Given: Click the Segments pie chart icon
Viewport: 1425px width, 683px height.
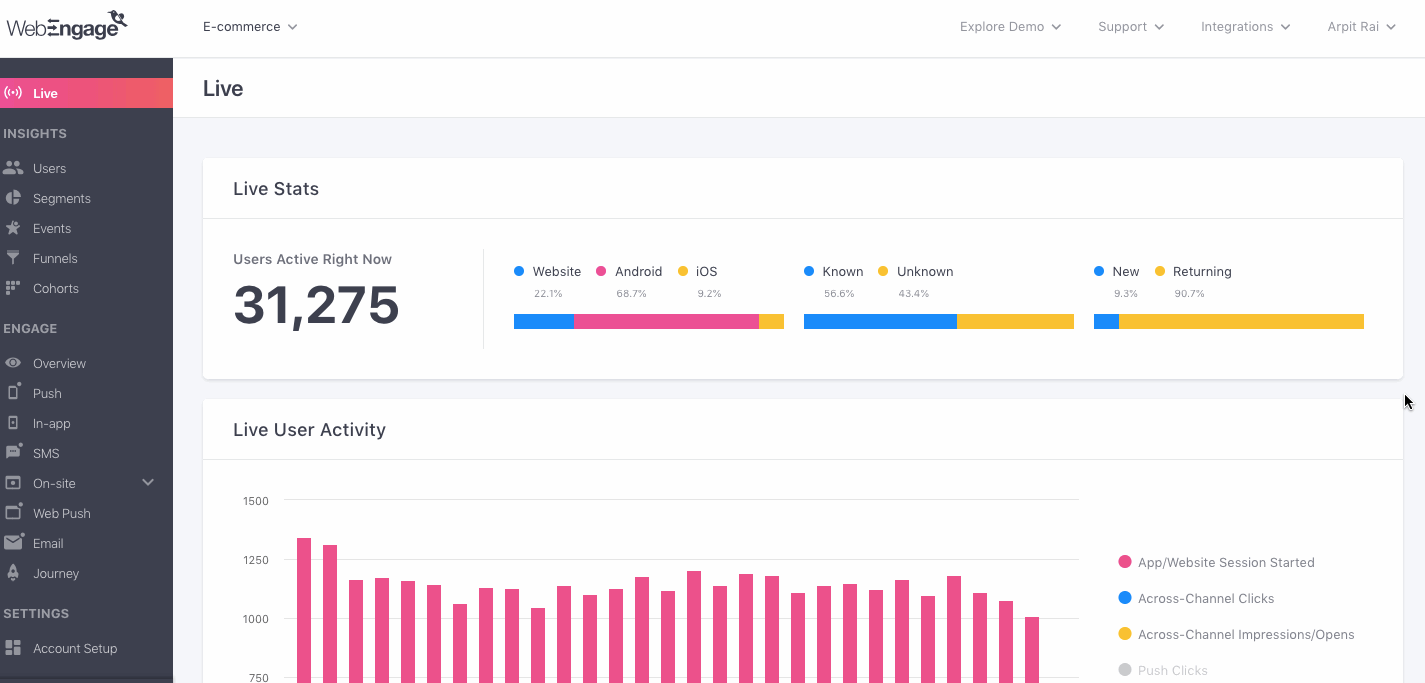Looking at the screenshot, I should click(13, 198).
